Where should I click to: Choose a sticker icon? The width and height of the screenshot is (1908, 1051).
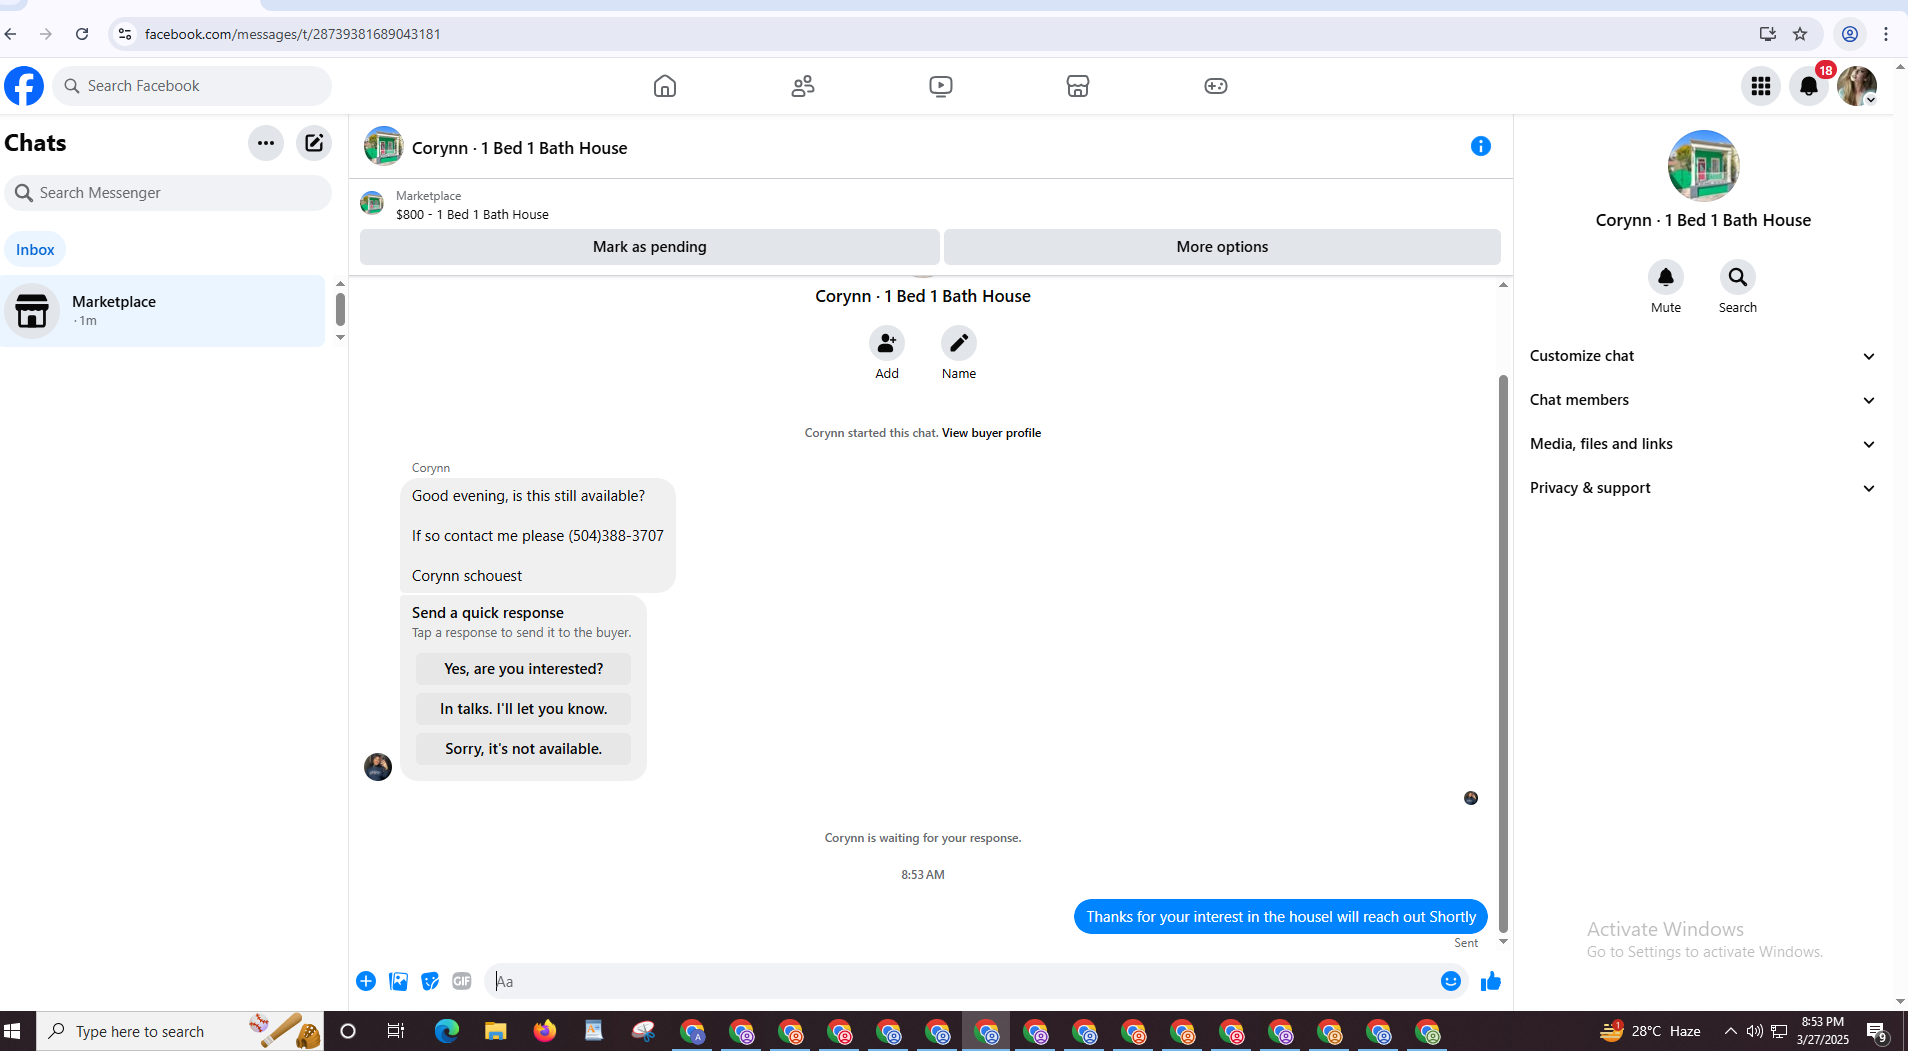pyautogui.click(x=430, y=981)
